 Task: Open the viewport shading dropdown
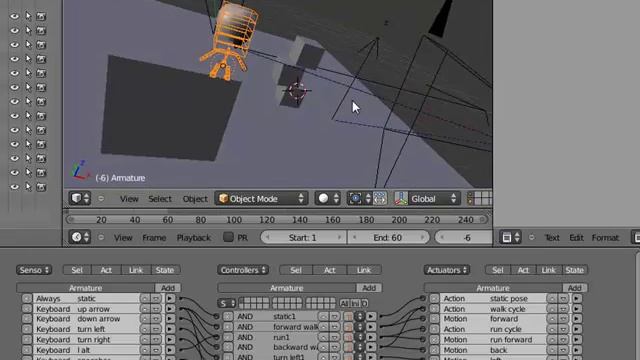click(327, 199)
